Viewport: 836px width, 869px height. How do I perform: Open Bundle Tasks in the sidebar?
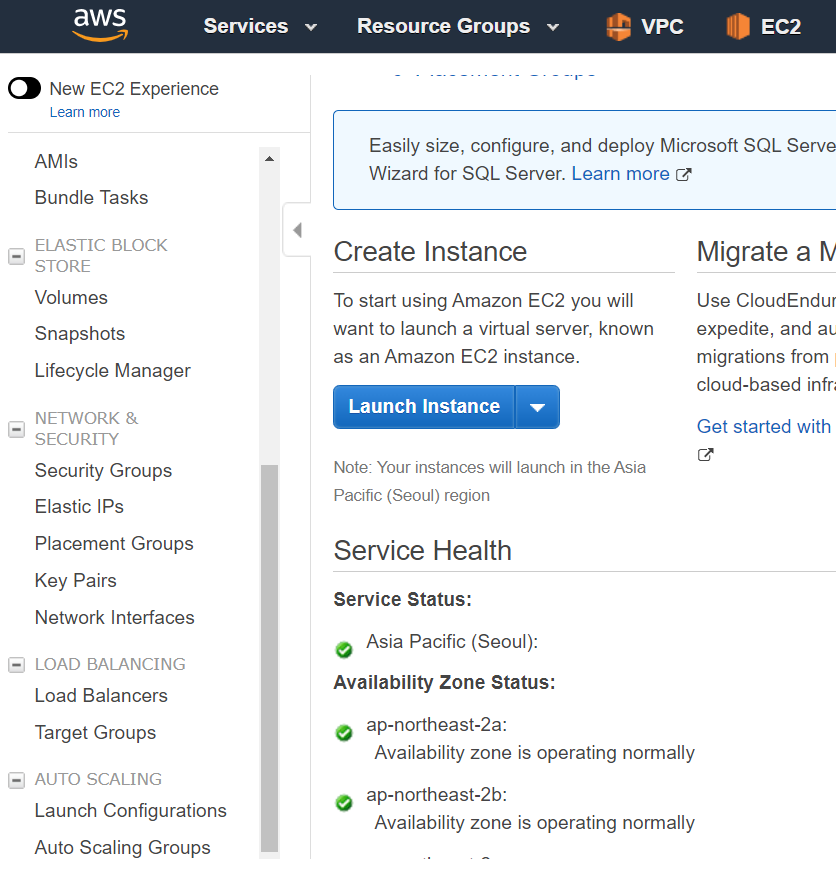click(91, 197)
